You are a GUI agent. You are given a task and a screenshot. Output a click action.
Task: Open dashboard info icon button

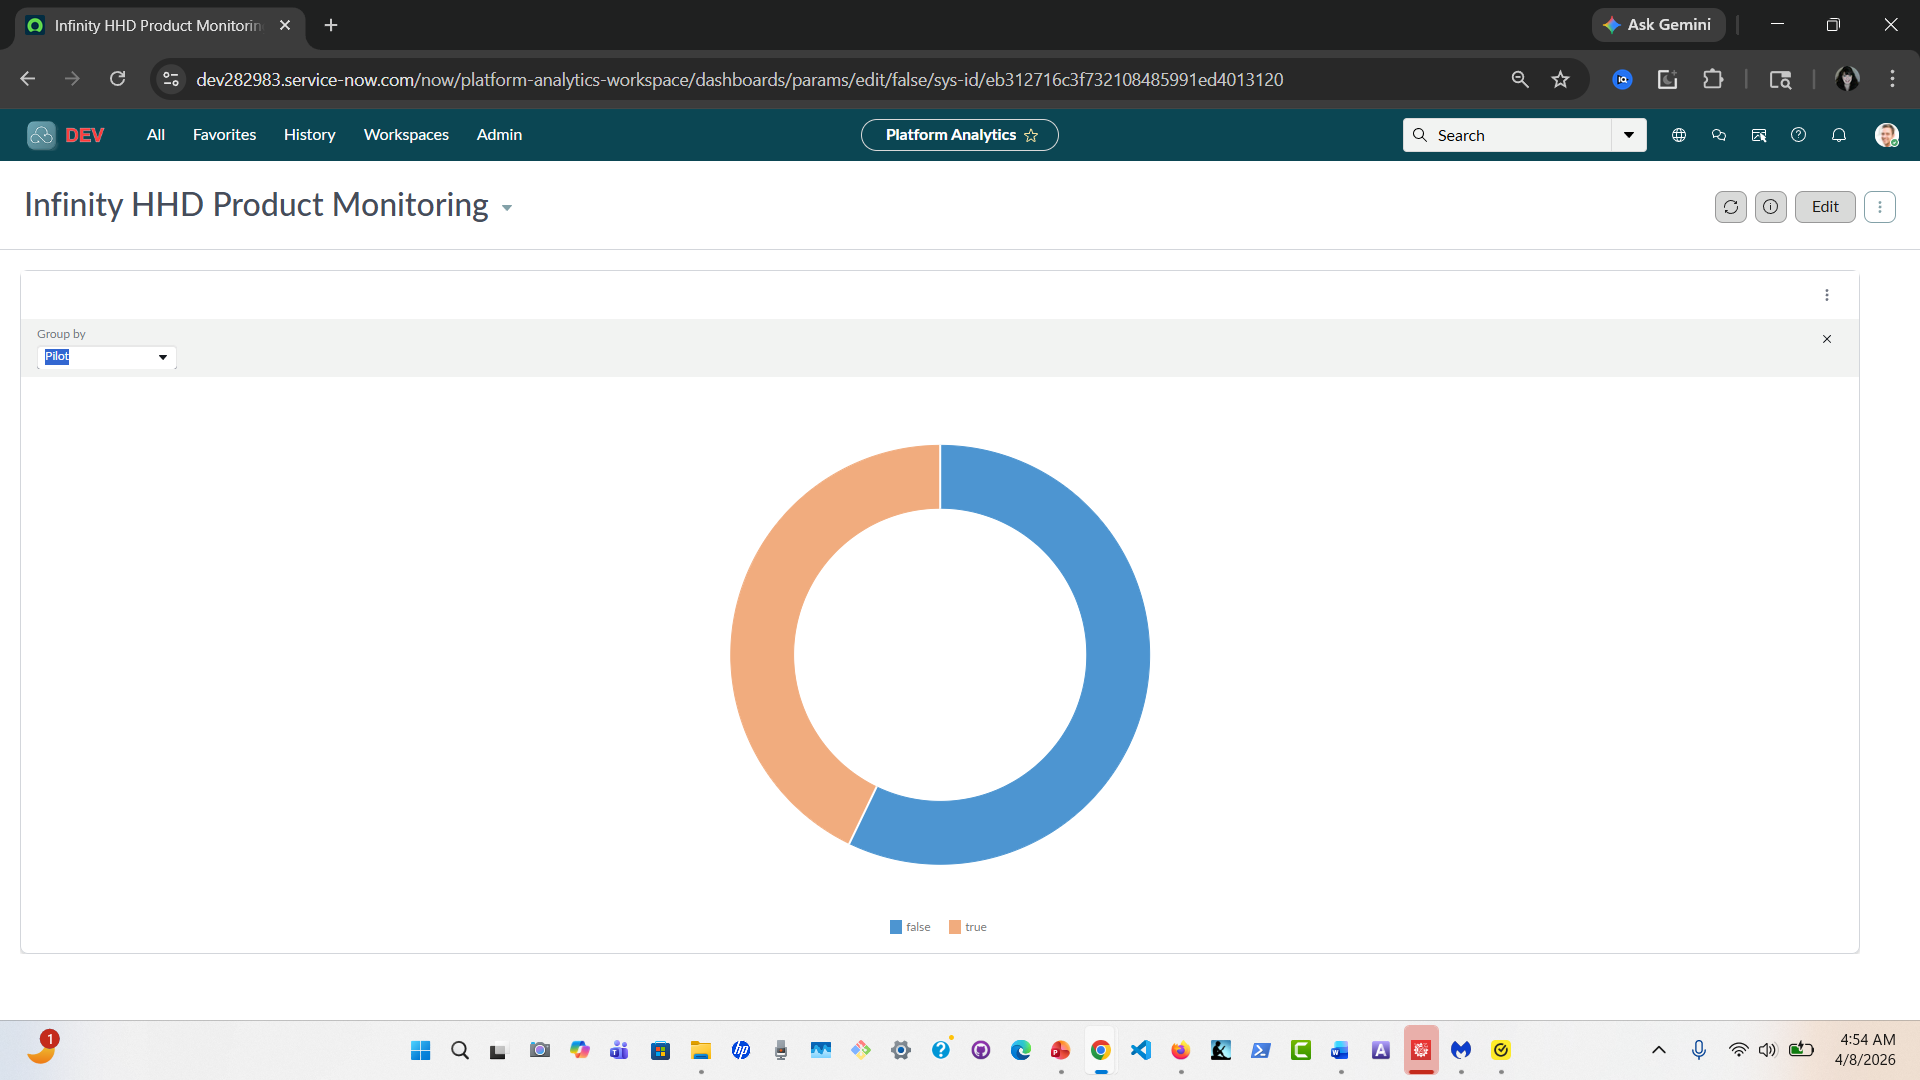(x=1770, y=207)
